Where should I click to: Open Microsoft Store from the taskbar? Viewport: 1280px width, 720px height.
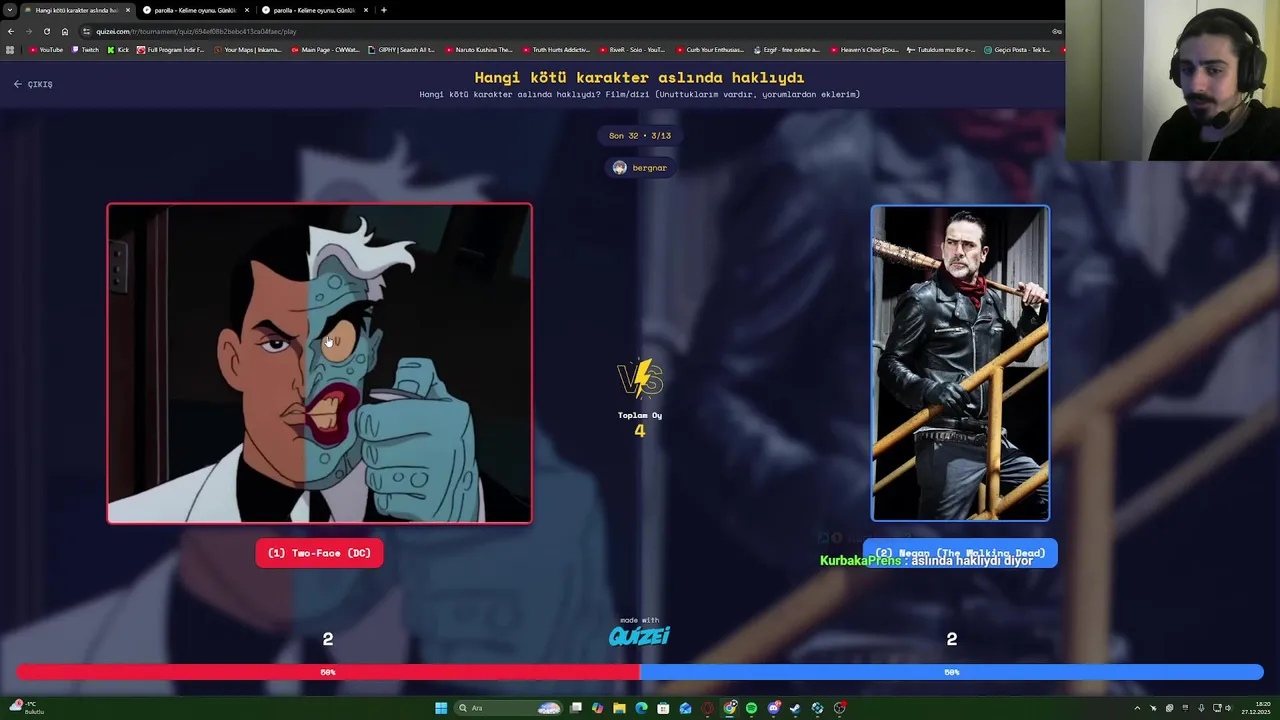click(x=663, y=708)
